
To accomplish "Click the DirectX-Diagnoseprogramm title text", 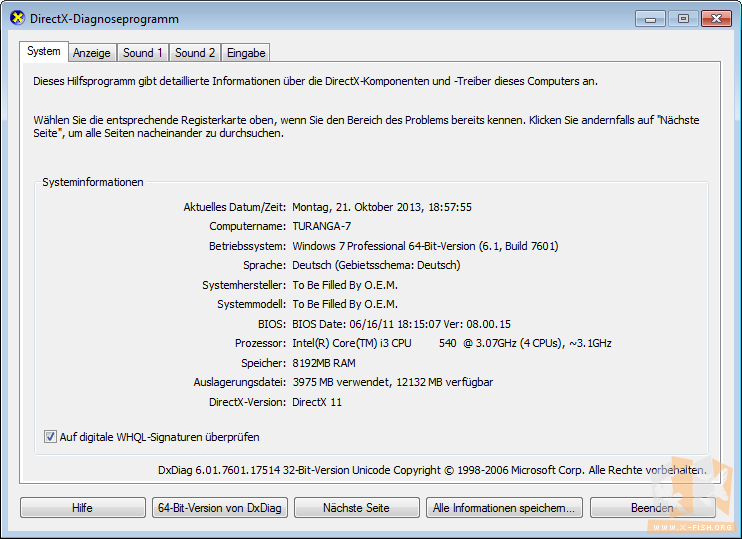I will 104,19.
